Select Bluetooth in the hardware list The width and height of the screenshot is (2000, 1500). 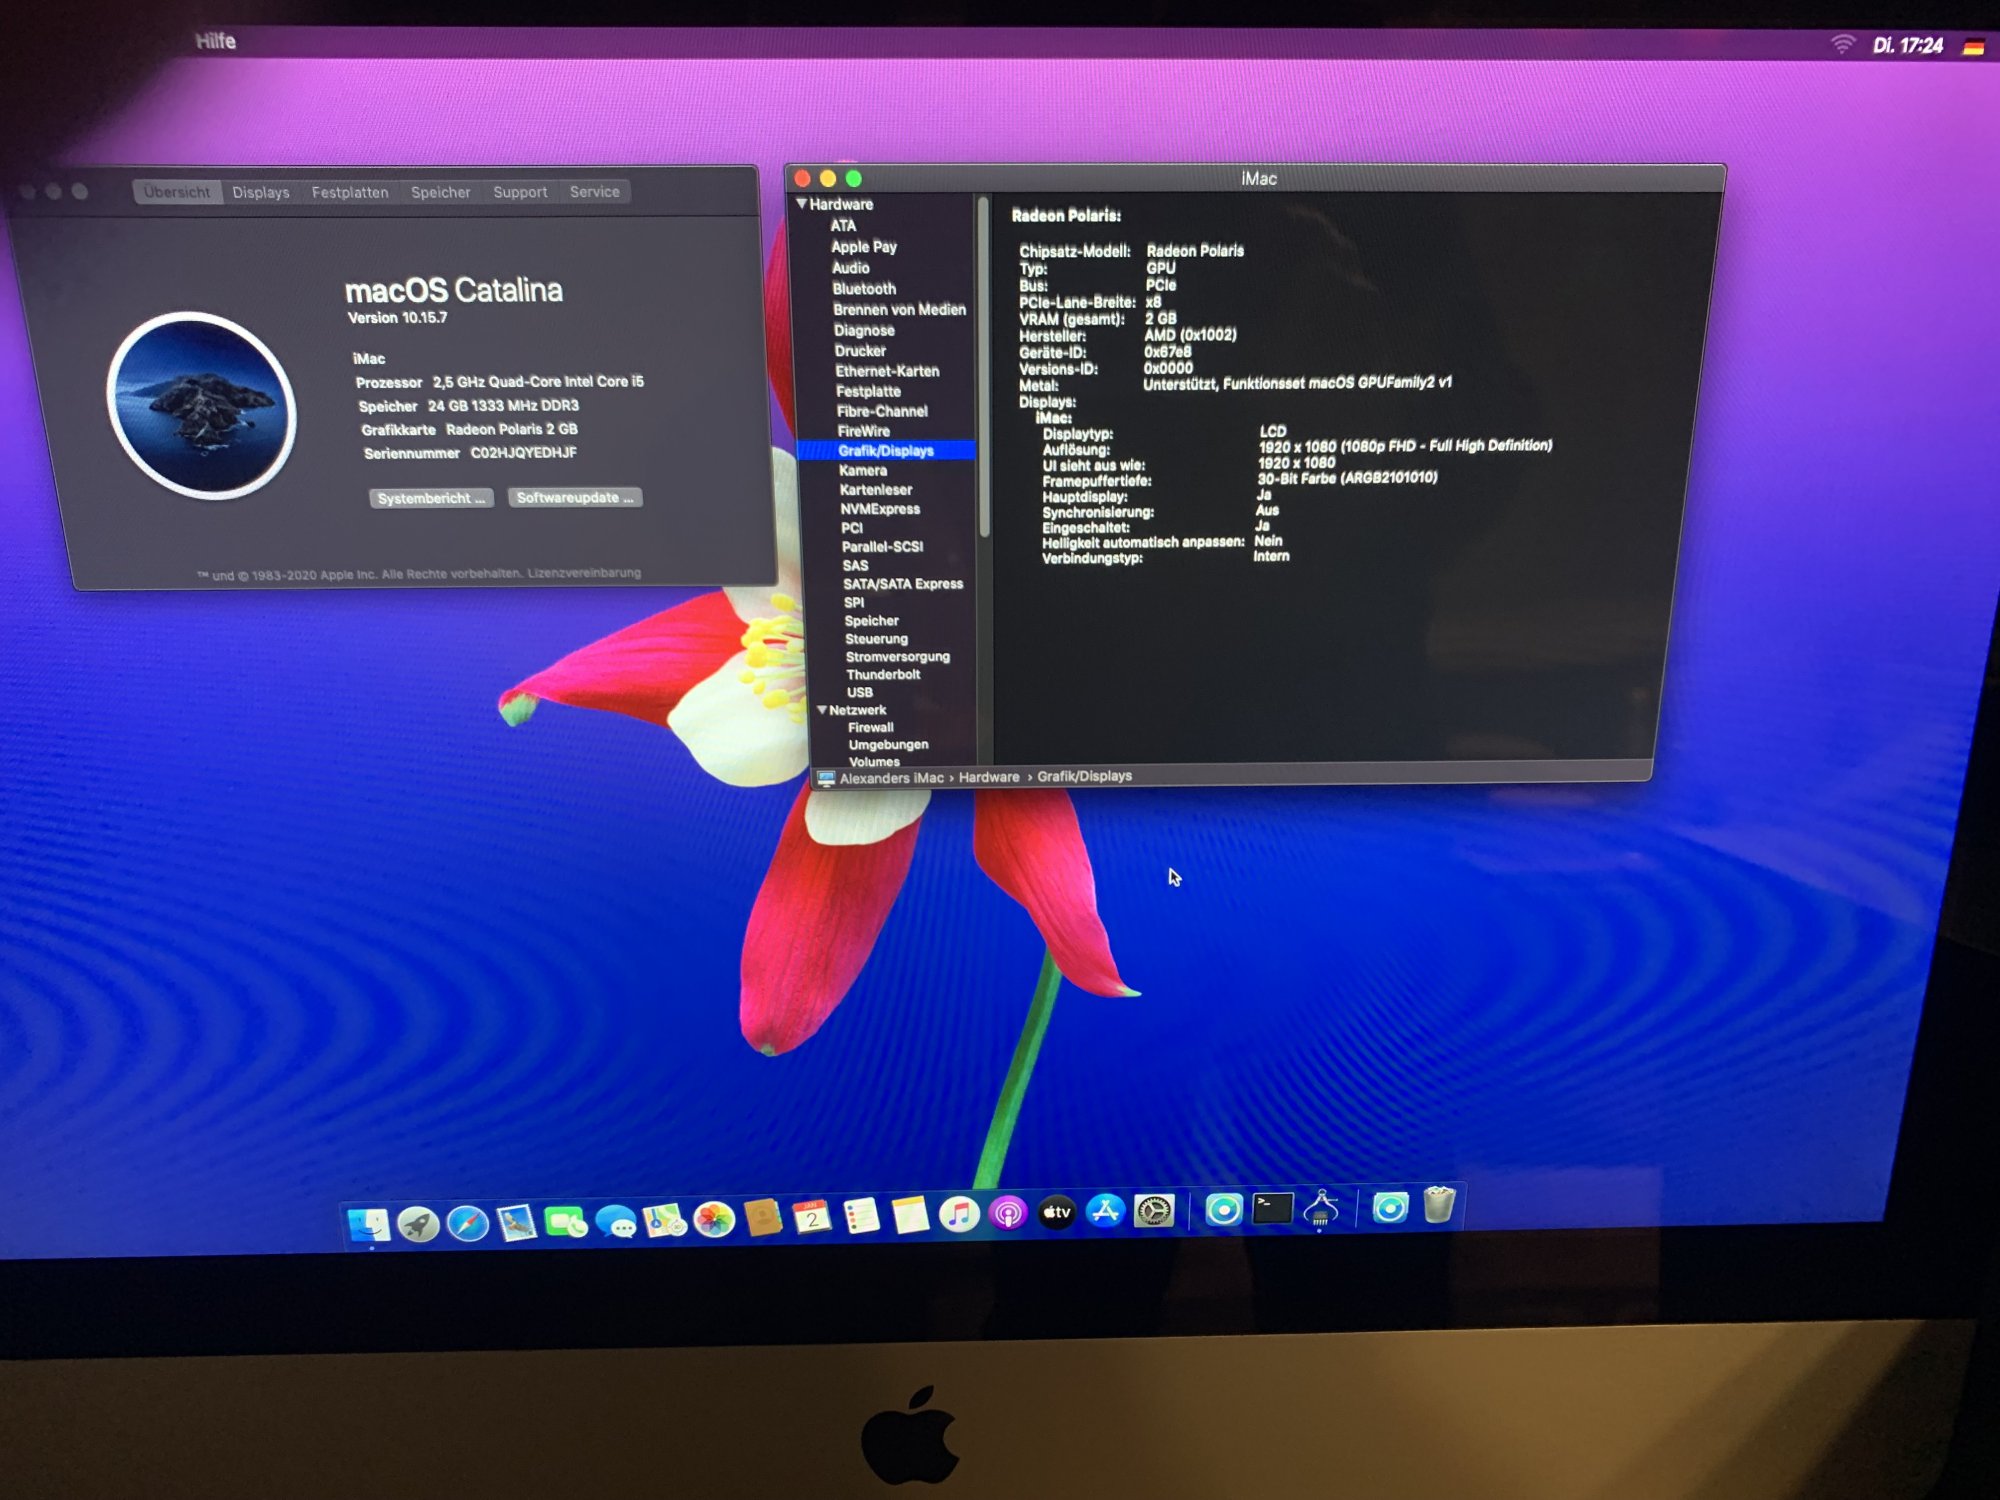click(864, 289)
